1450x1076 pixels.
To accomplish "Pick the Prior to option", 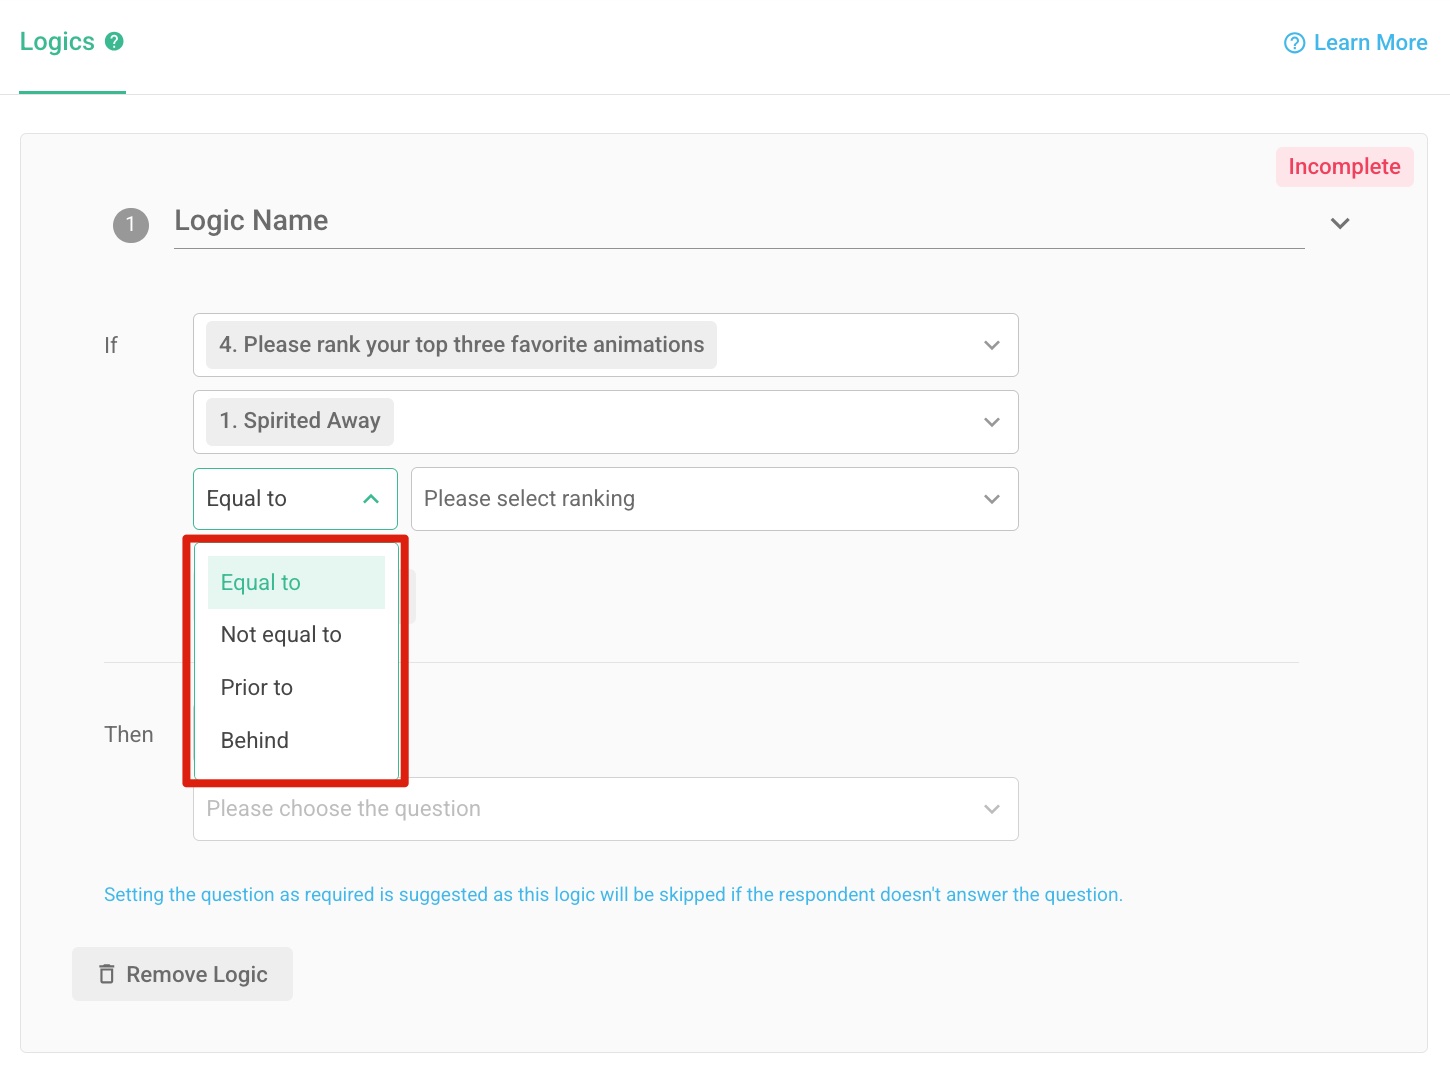I will [257, 688].
